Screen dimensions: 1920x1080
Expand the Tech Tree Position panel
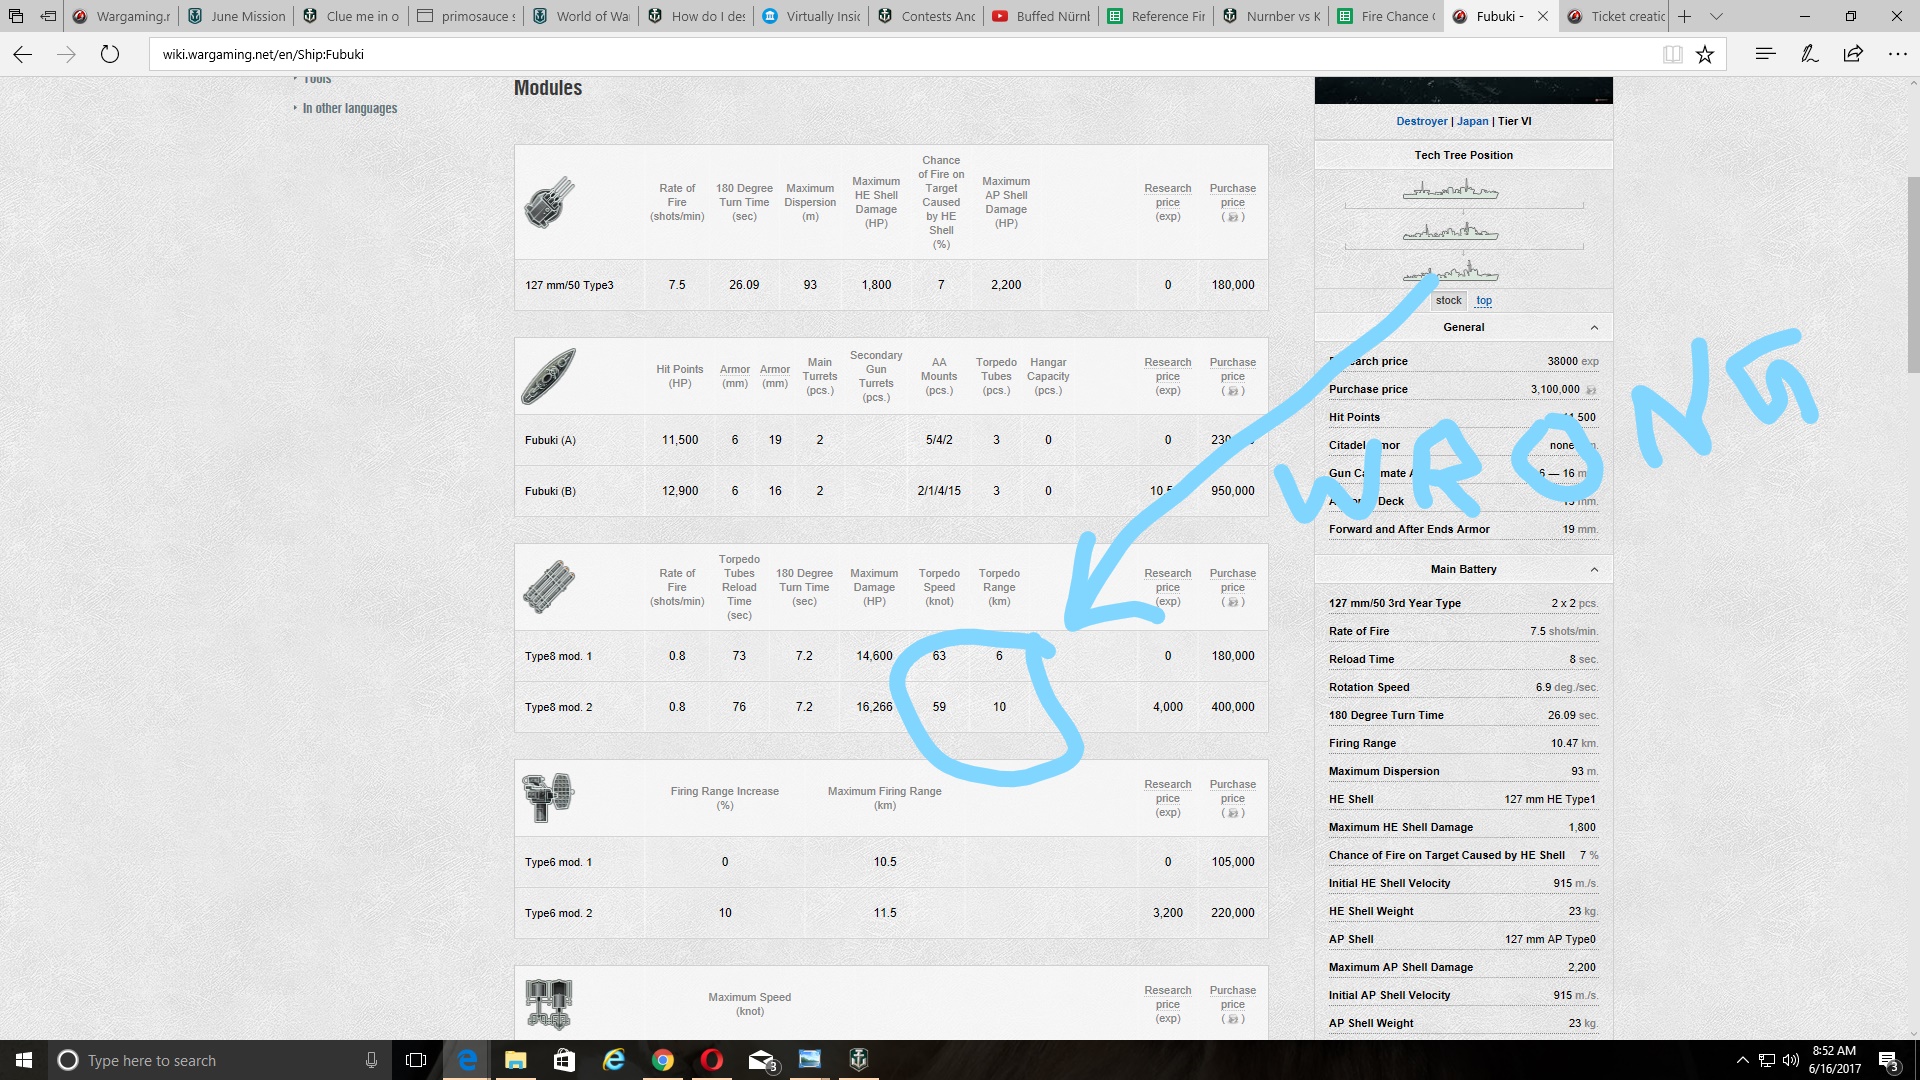coord(1462,154)
